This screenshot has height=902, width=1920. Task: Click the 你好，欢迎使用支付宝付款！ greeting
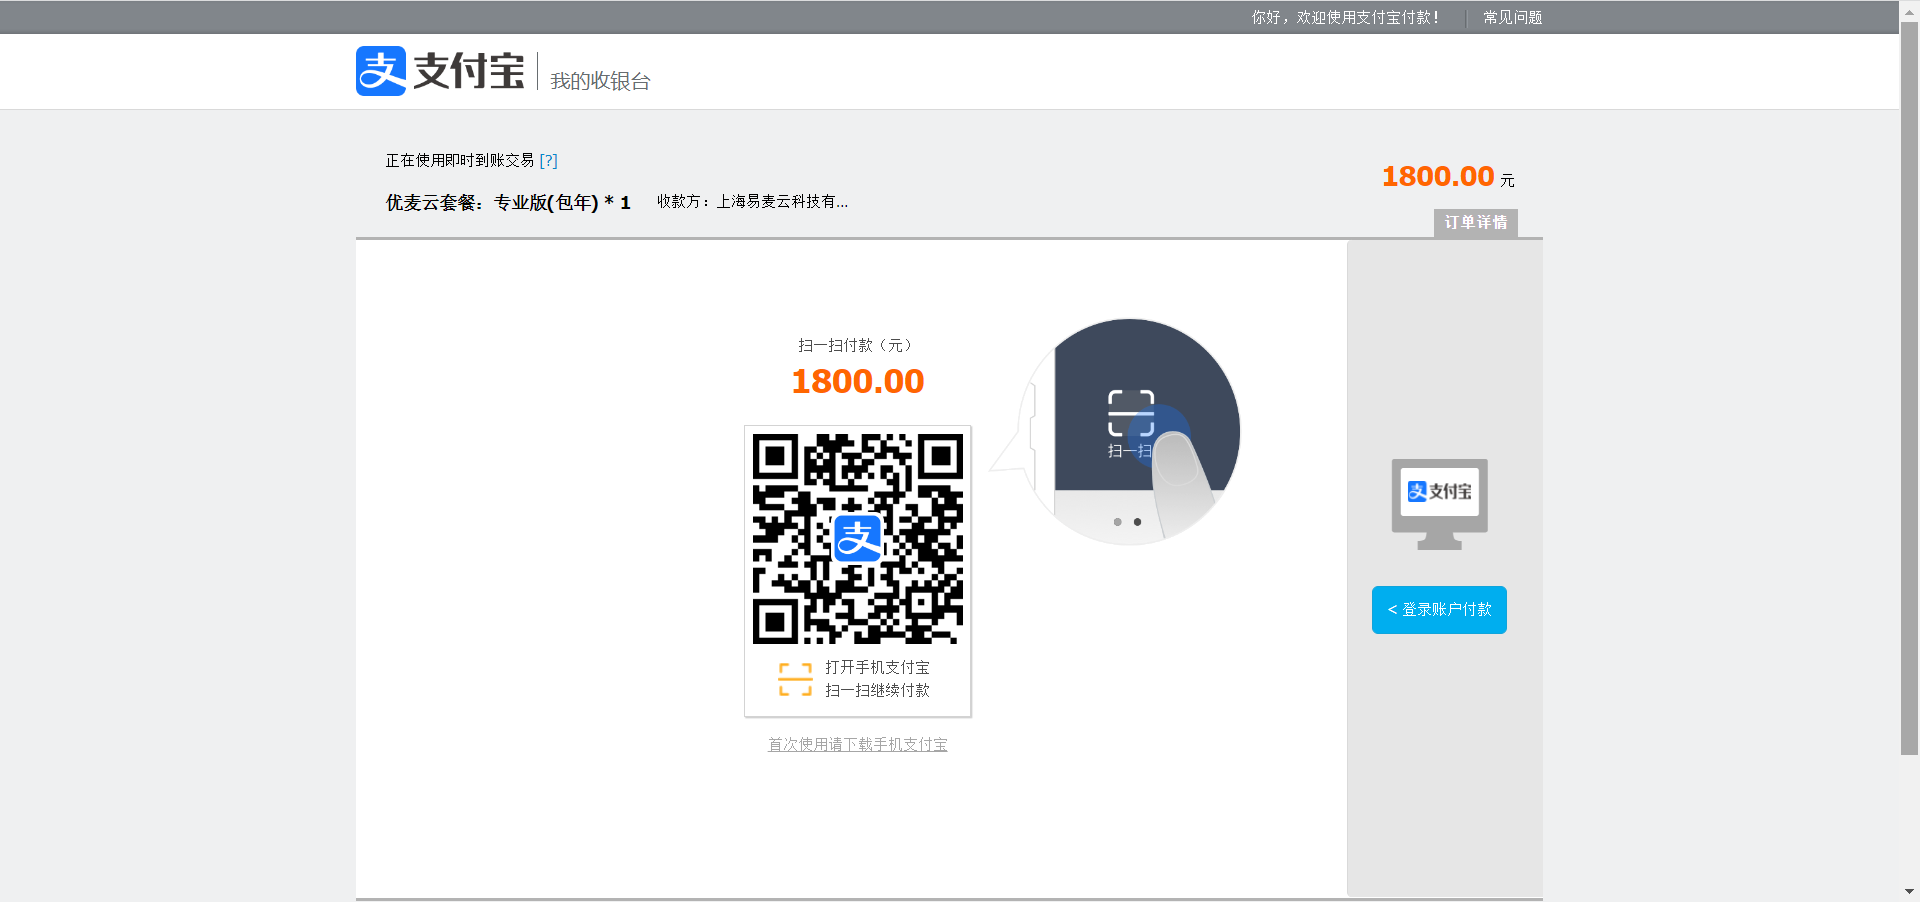1345,17
